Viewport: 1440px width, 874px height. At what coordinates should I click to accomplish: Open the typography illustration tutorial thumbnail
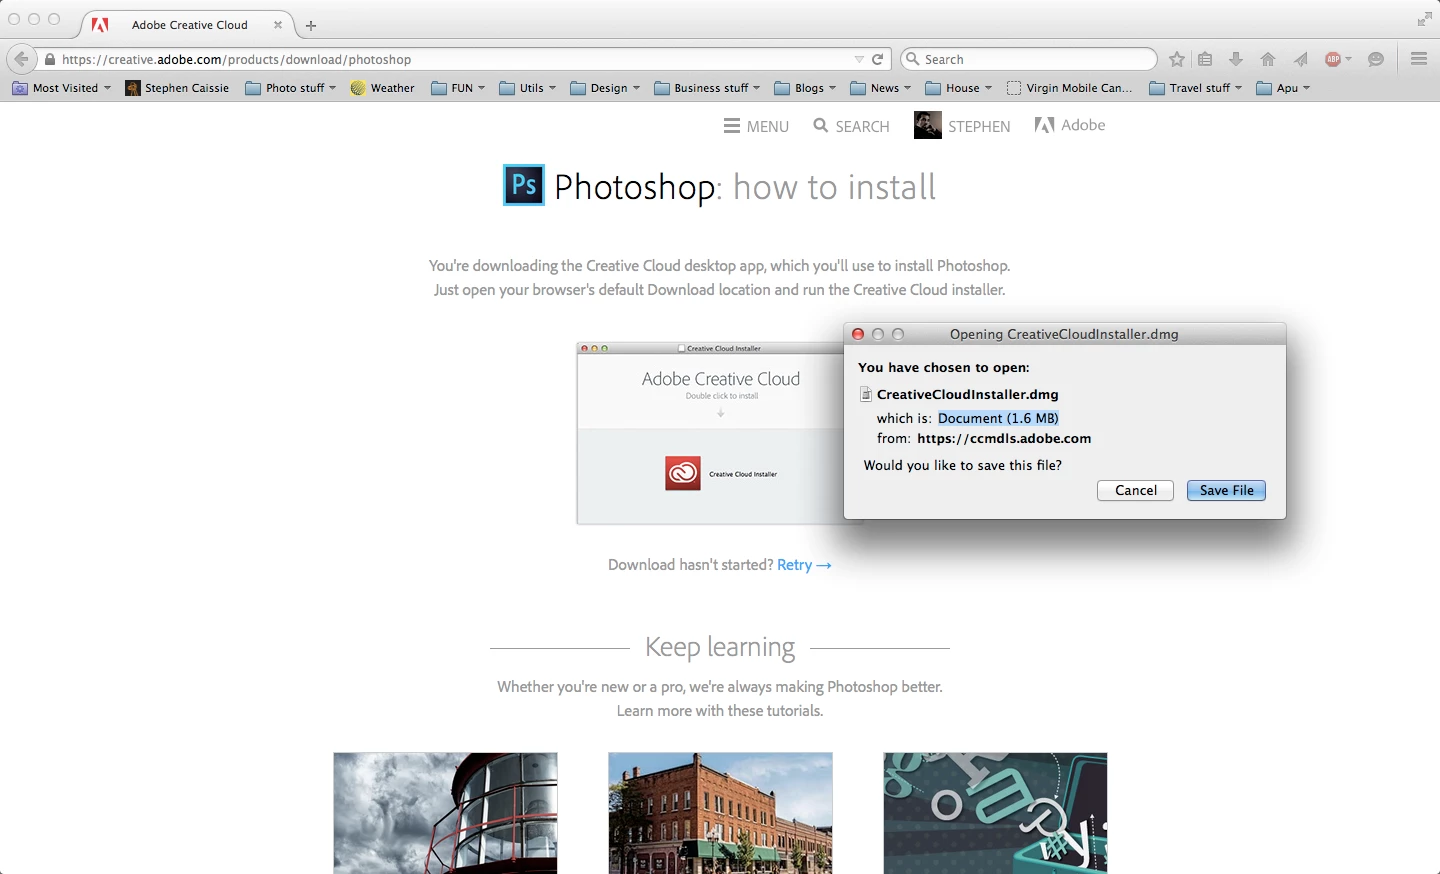(995, 813)
